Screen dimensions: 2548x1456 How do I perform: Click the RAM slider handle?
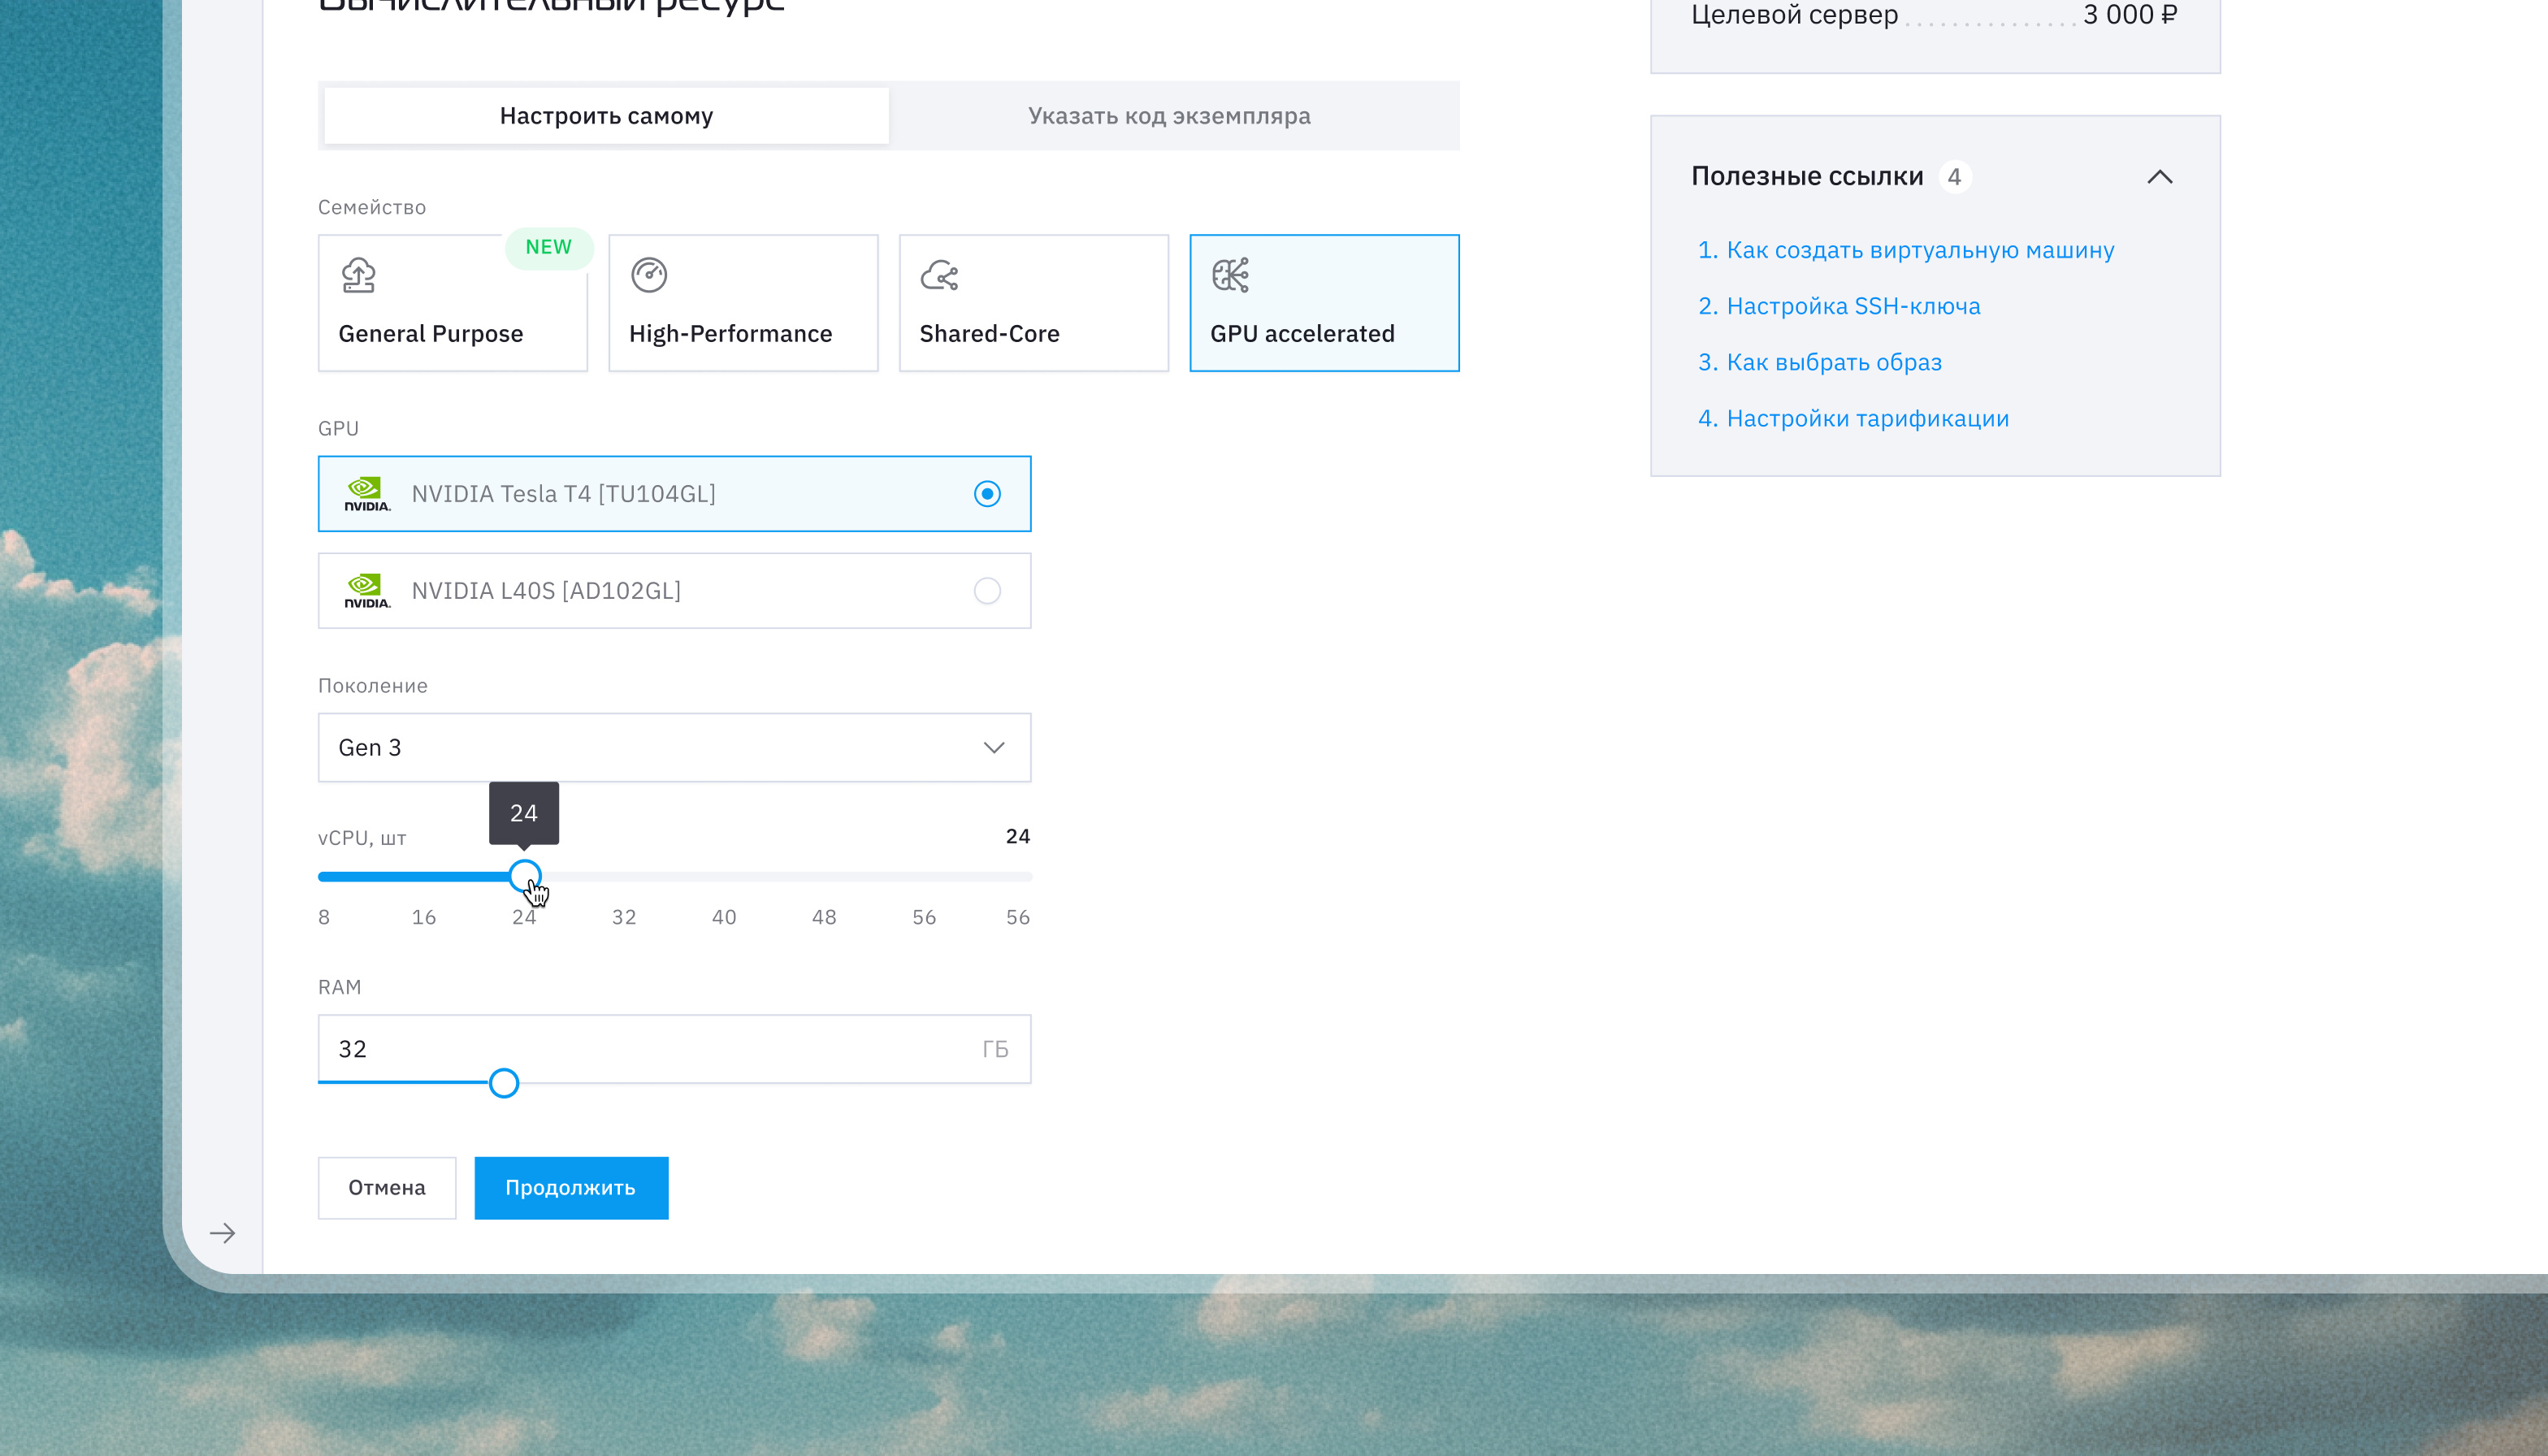pyautogui.click(x=504, y=1083)
